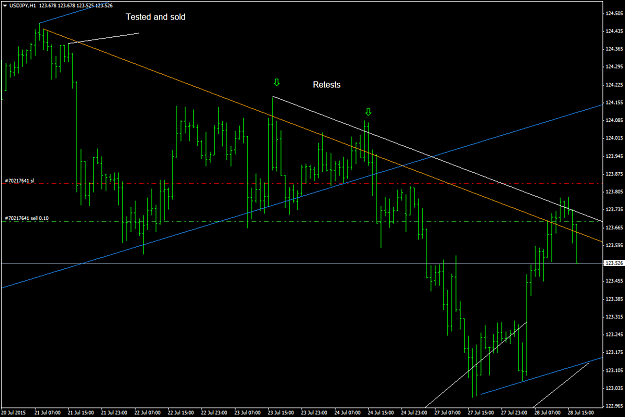Click the 22 Jul 23:00 time label
Image resolution: width=625 pixels, height=417 pixels.
point(214,413)
